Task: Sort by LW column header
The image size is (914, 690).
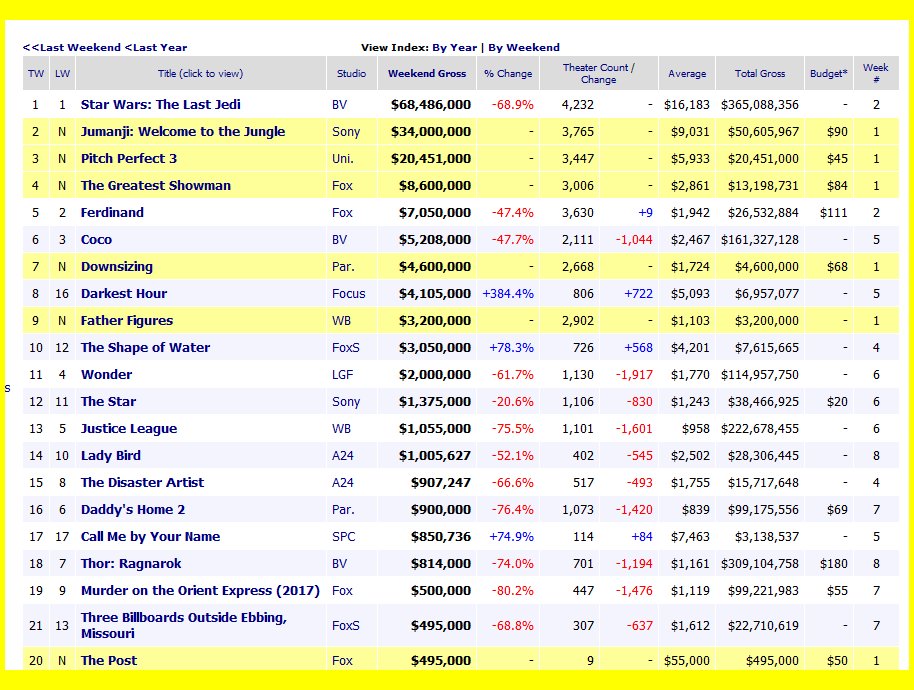Action: (x=62, y=73)
